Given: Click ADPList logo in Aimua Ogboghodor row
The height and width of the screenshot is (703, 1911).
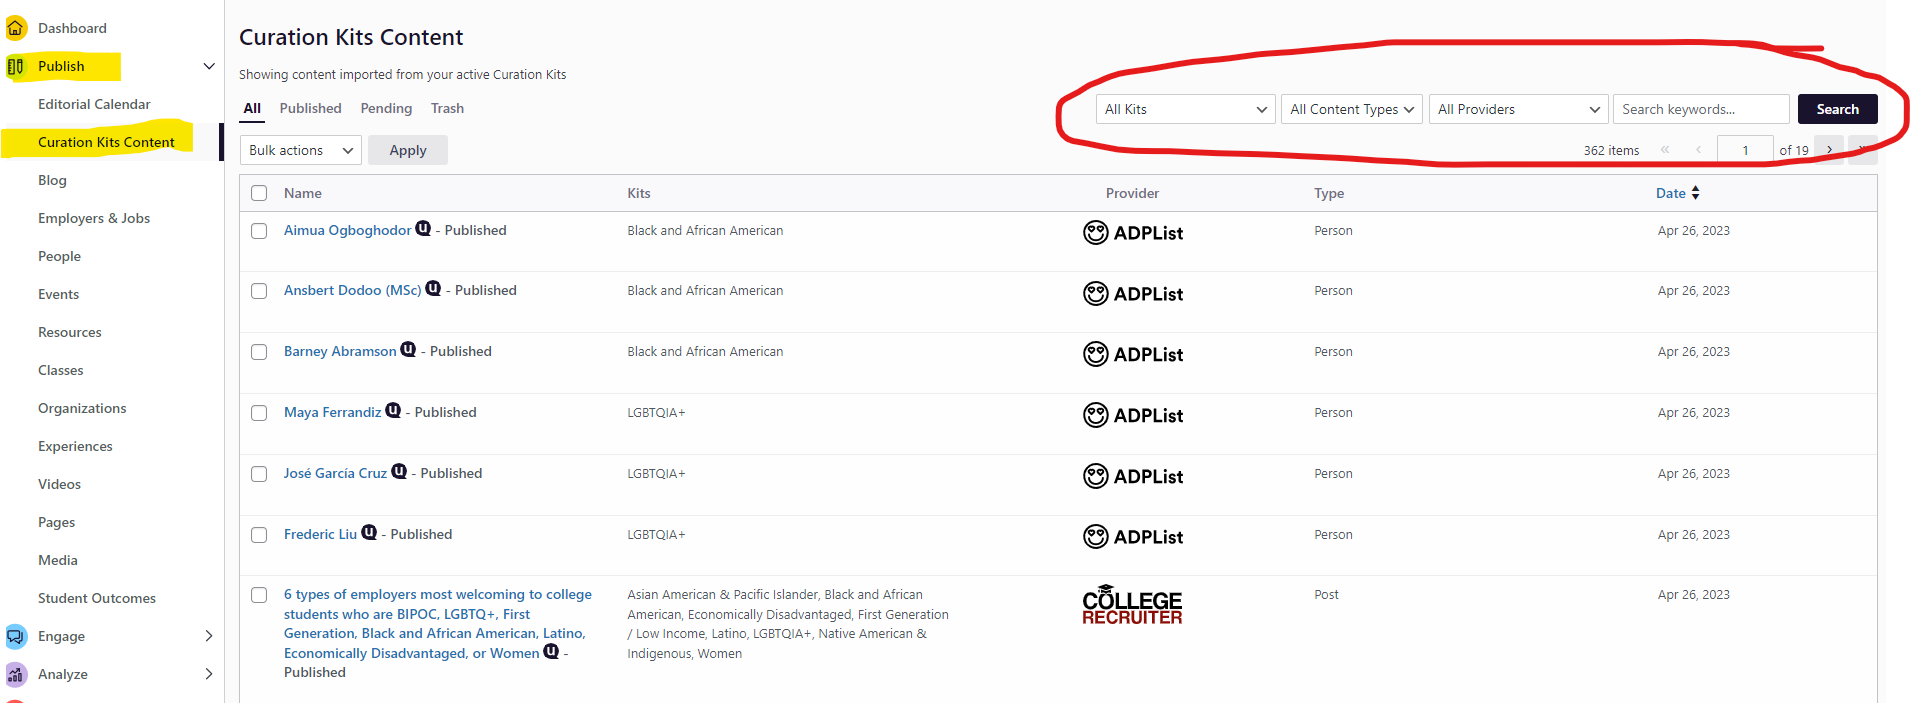Looking at the screenshot, I should [x=1132, y=233].
